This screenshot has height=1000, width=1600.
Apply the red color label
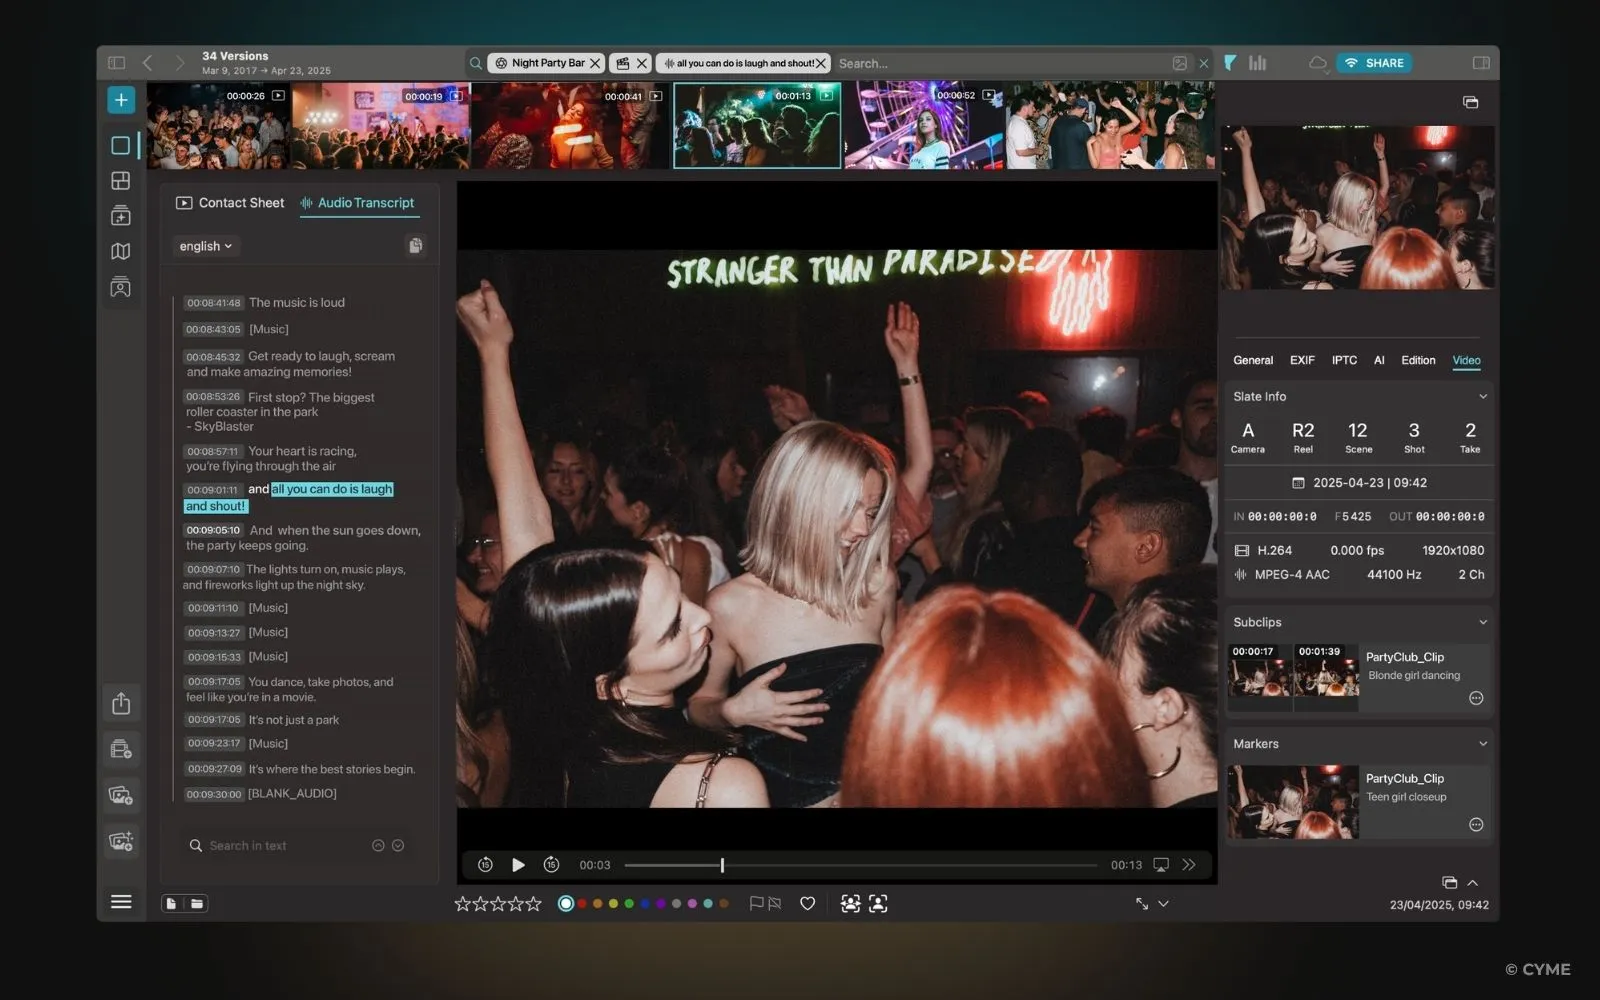(582, 904)
